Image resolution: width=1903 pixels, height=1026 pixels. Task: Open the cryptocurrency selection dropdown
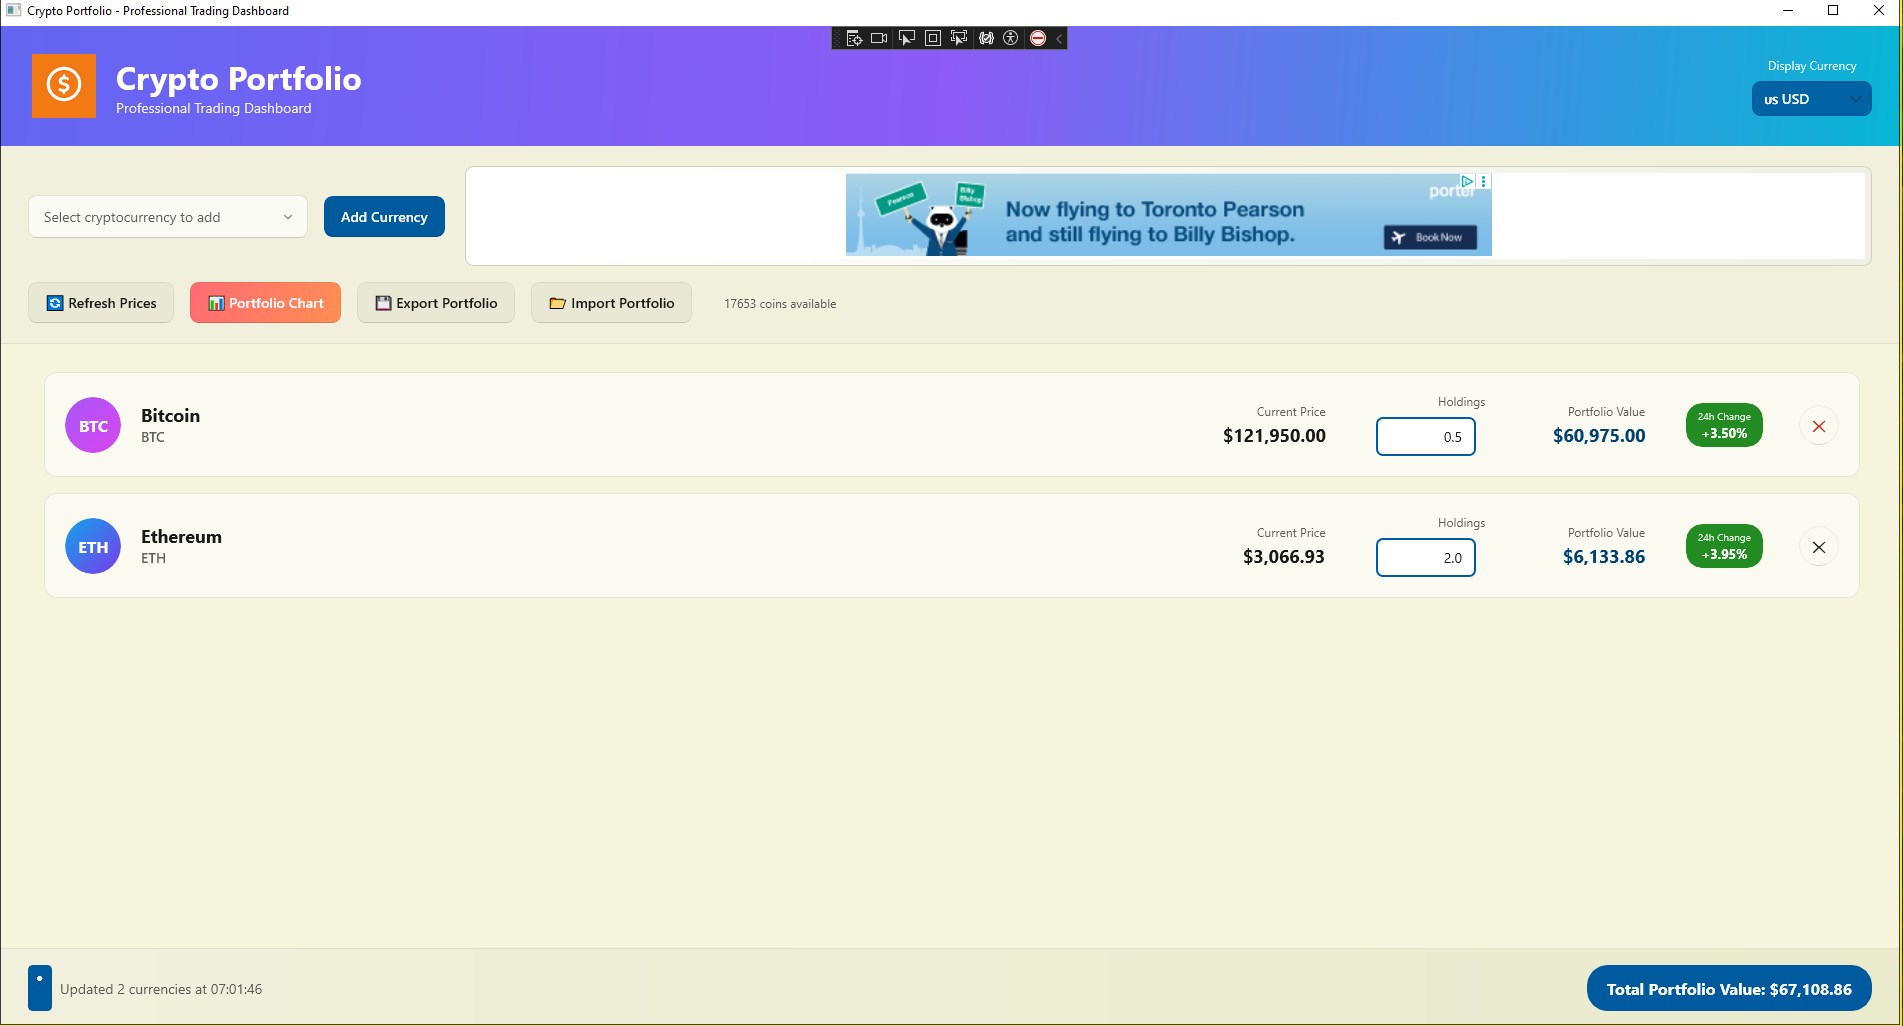pyautogui.click(x=167, y=216)
